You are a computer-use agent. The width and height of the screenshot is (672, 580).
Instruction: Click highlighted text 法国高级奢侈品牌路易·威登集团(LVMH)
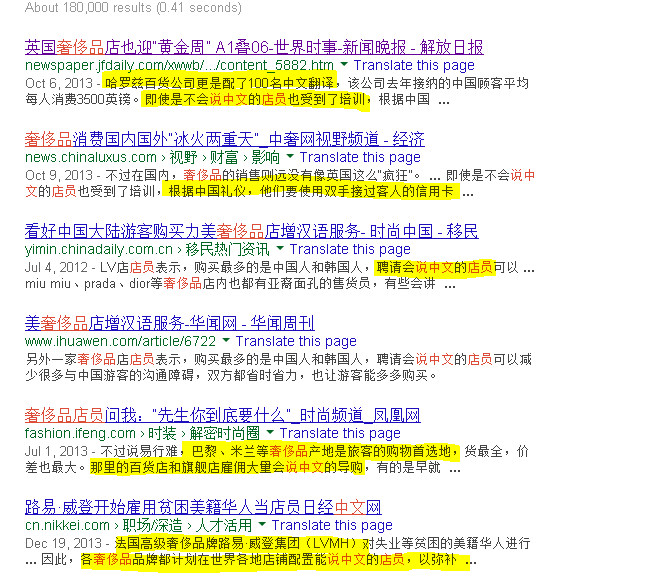click(236, 544)
